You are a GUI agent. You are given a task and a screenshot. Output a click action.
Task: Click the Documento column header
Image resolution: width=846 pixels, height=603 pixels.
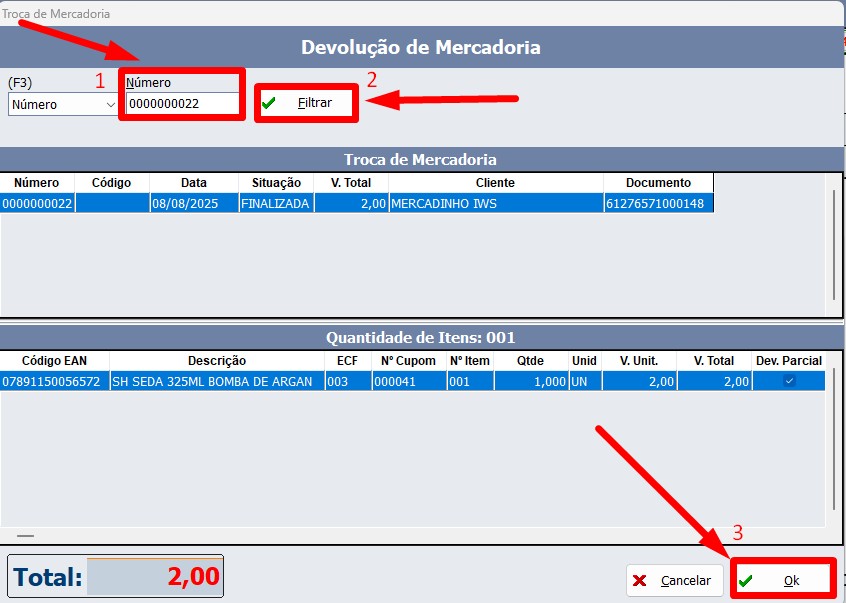(x=658, y=183)
